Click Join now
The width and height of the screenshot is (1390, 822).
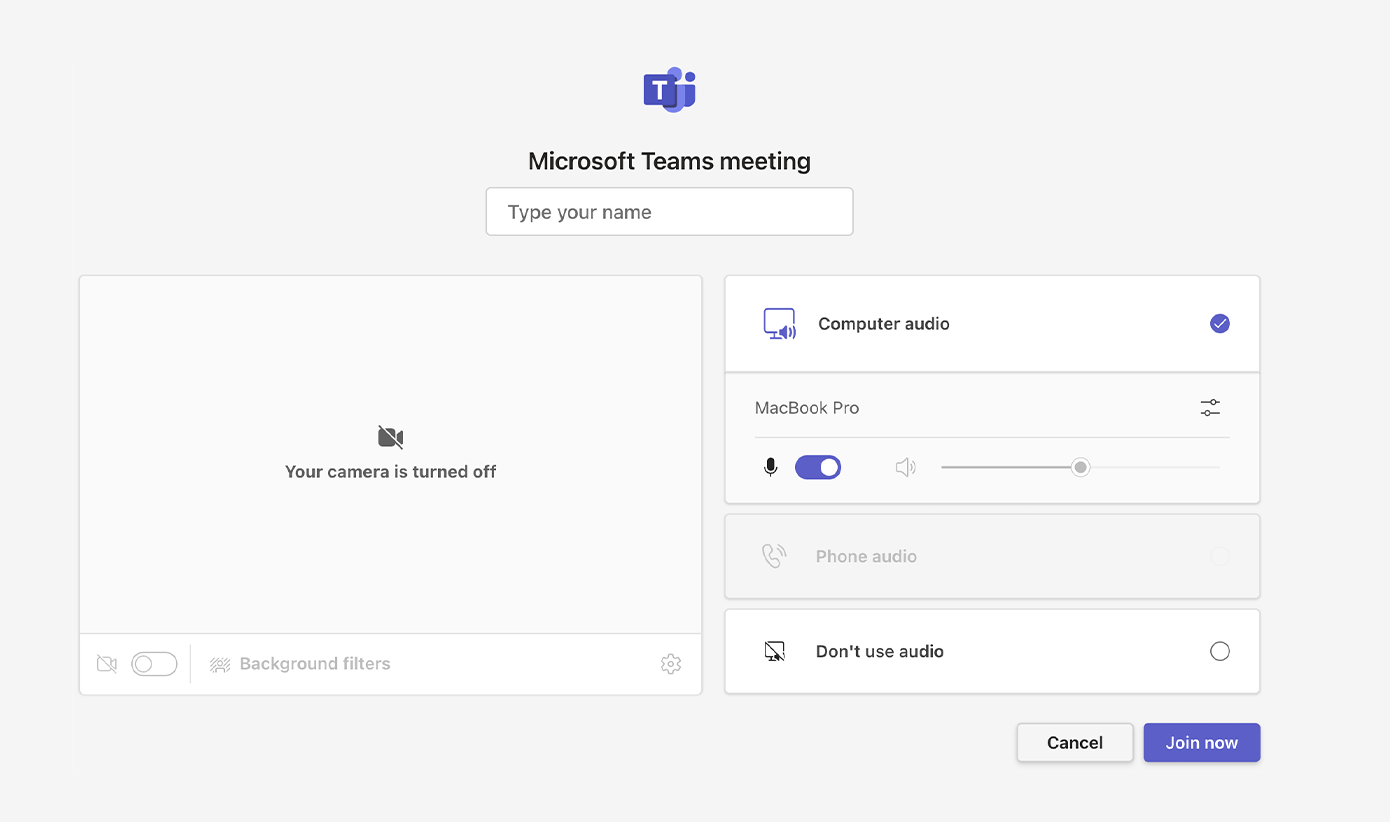coord(1202,743)
